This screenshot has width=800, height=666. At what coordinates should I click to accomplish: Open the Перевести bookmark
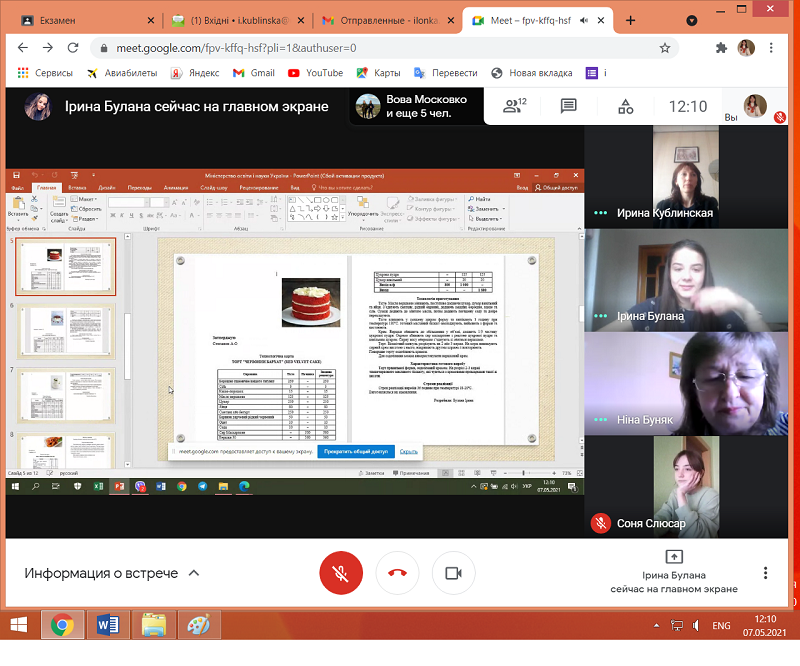click(x=446, y=73)
